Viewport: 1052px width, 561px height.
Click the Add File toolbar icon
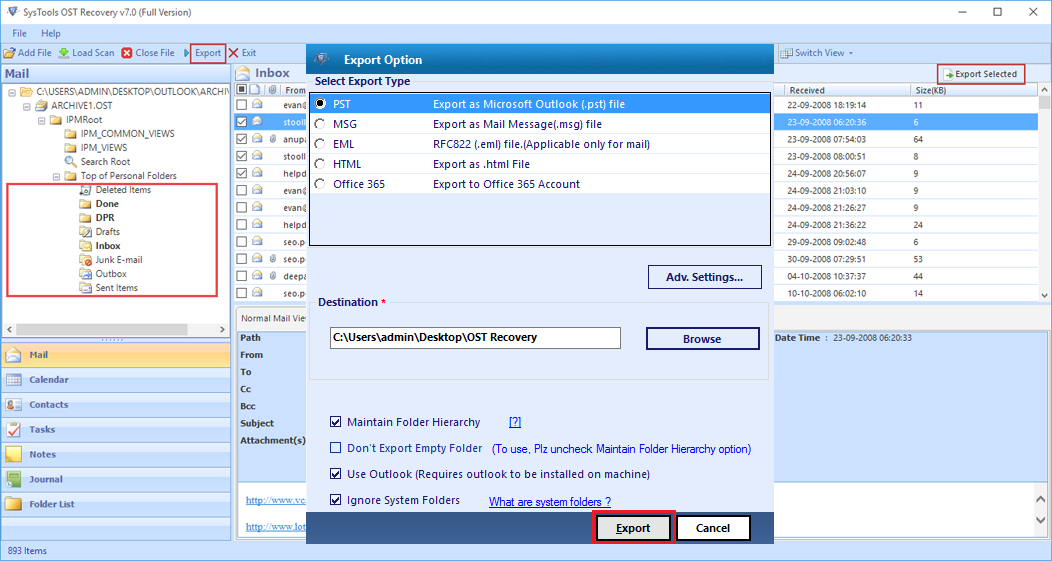(9, 53)
